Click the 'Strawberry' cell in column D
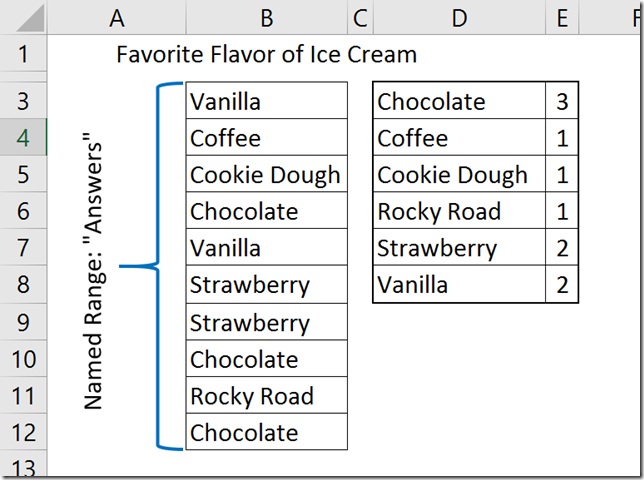Image resolution: width=644 pixels, height=480 pixels. [459, 249]
